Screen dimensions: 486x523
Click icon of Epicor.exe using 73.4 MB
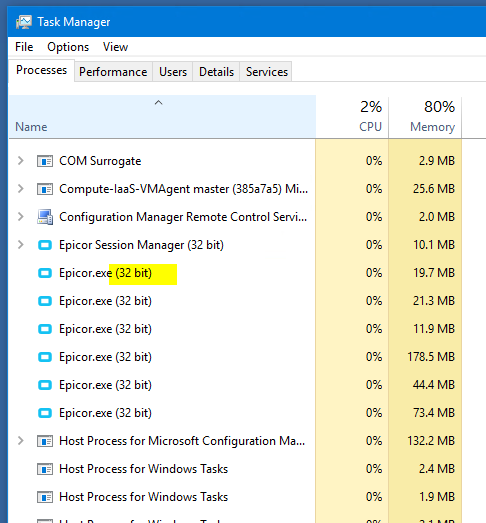click(x=45, y=413)
